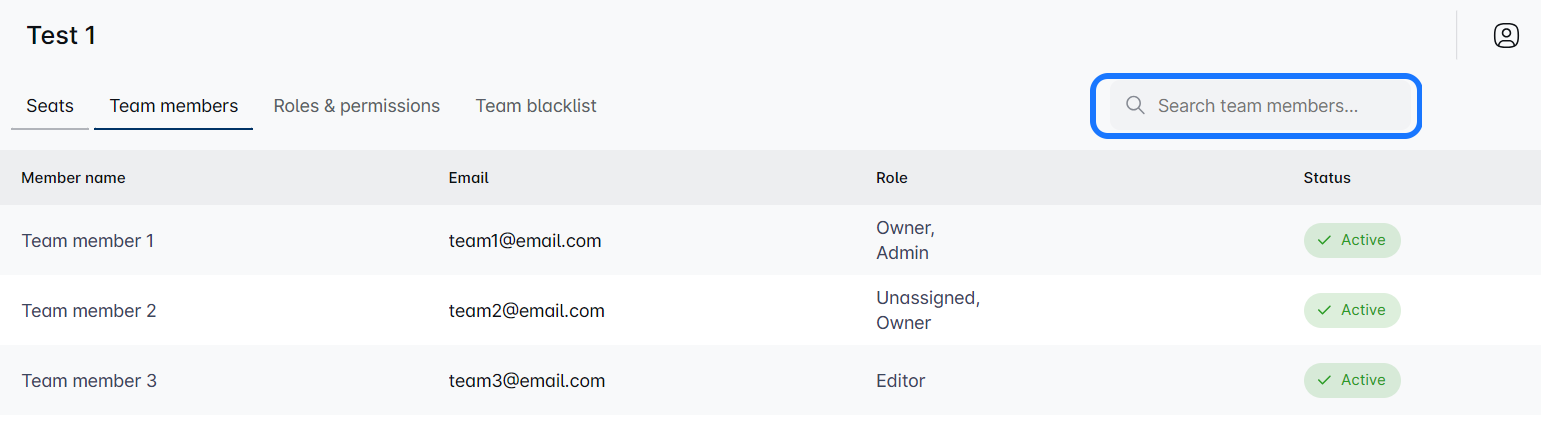Image resolution: width=1541 pixels, height=424 pixels.
Task: Click the Status column header
Action: (x=1326, y=178)
